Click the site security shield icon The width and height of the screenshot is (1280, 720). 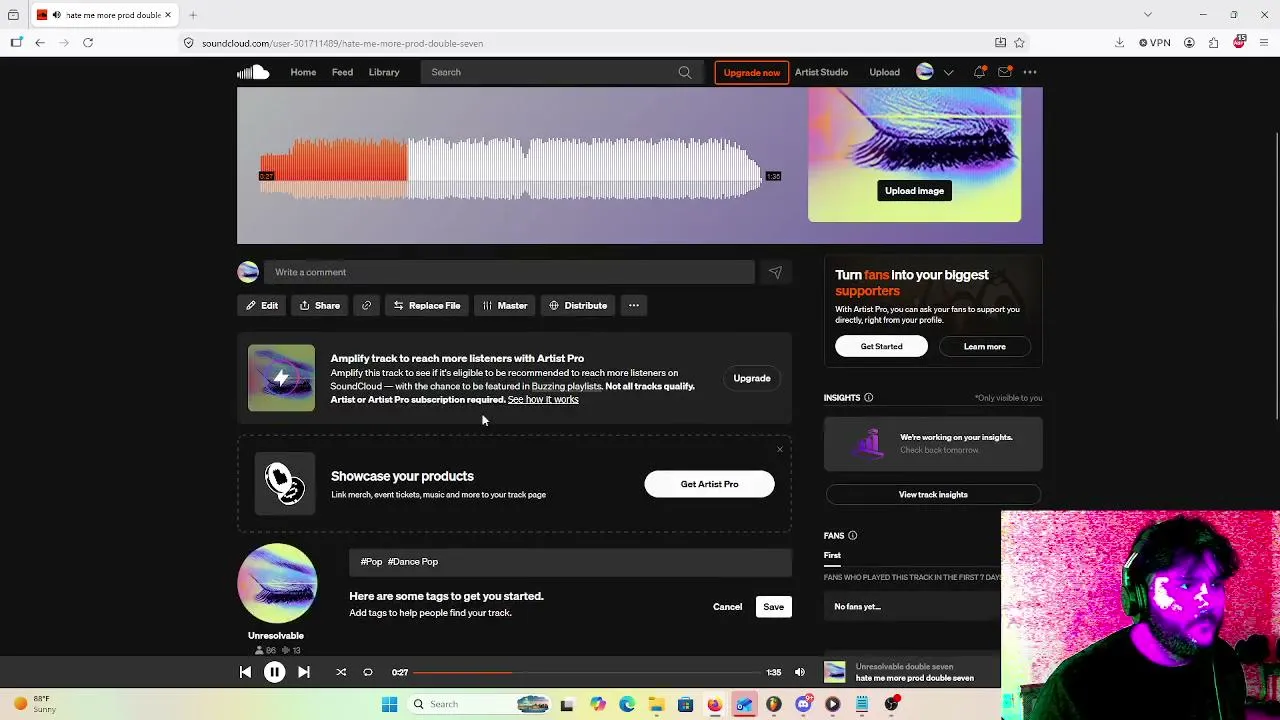[x=188, y=43]
